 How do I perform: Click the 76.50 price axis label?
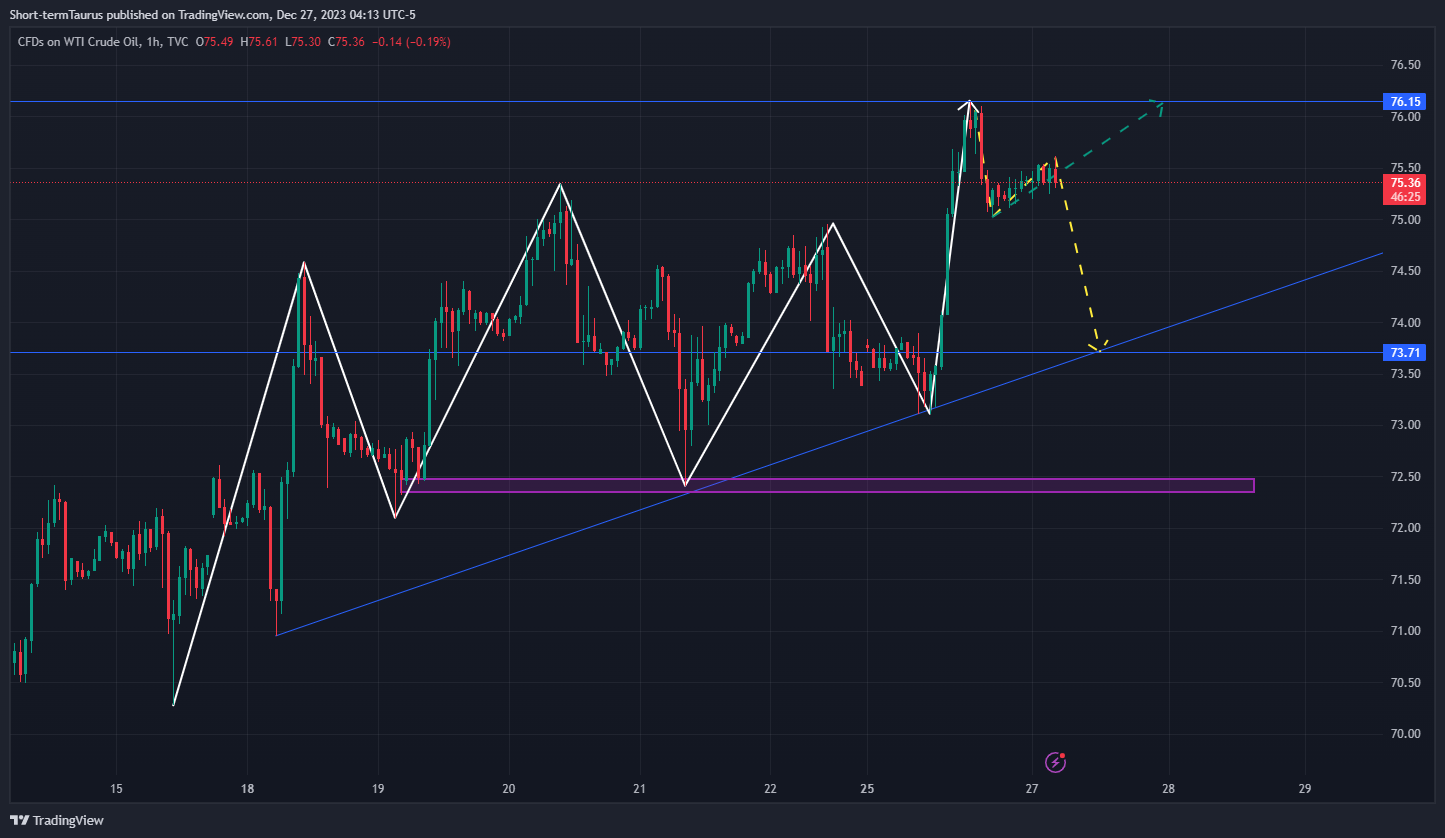[1405, 65]
